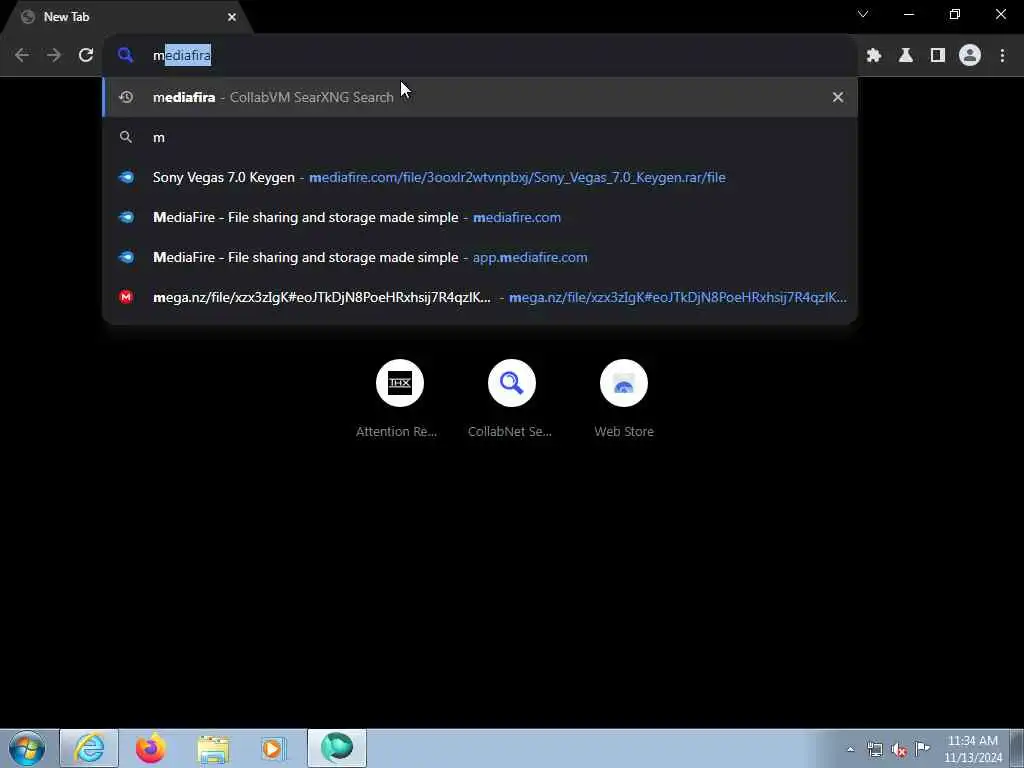Viewport: 1024px width, 768px height.
Task: Open the app.mediafire.com suggestion
Action: [x=480, y=257]
